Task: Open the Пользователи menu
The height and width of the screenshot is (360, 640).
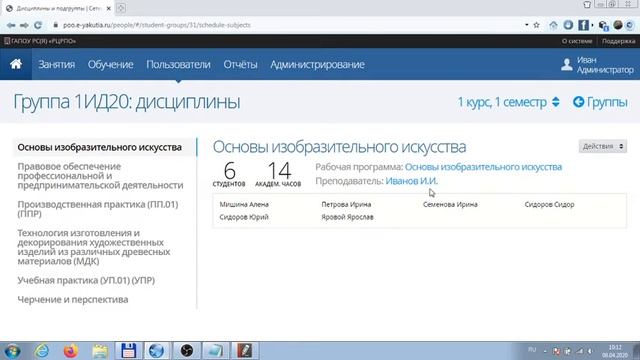Action: [178, 64]
